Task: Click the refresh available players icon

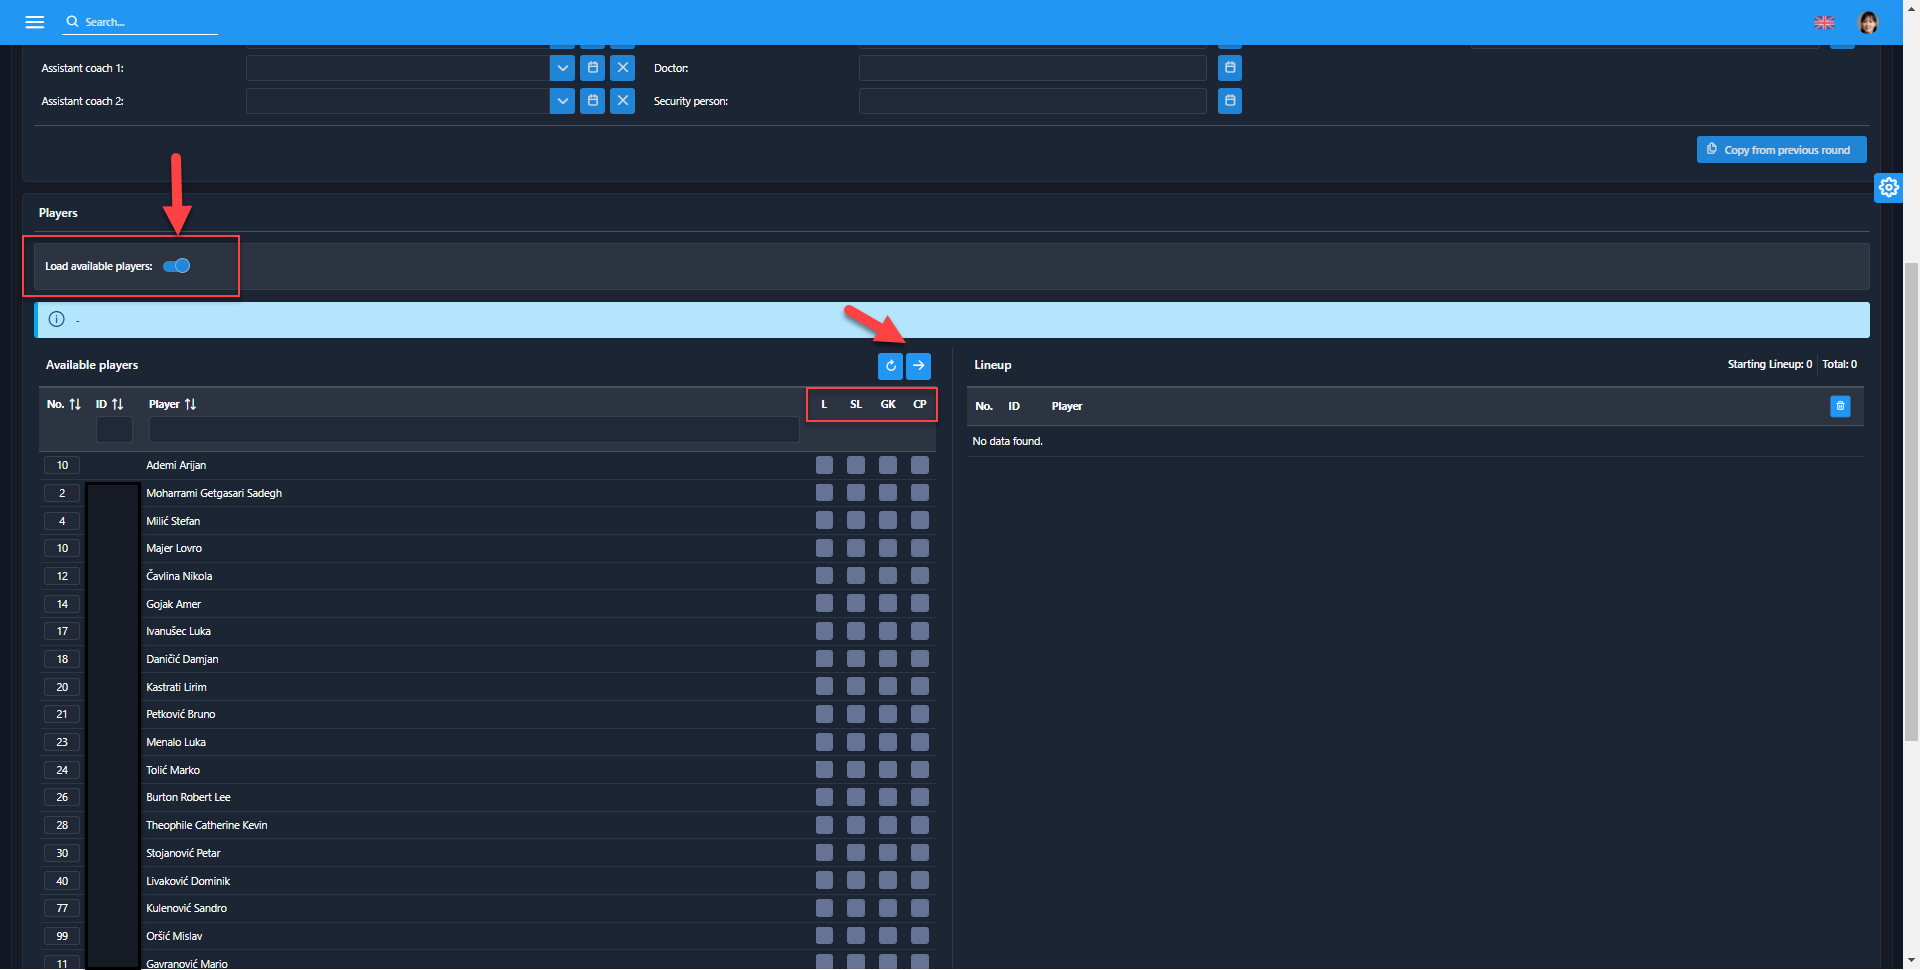Action: tap(890, 366)
